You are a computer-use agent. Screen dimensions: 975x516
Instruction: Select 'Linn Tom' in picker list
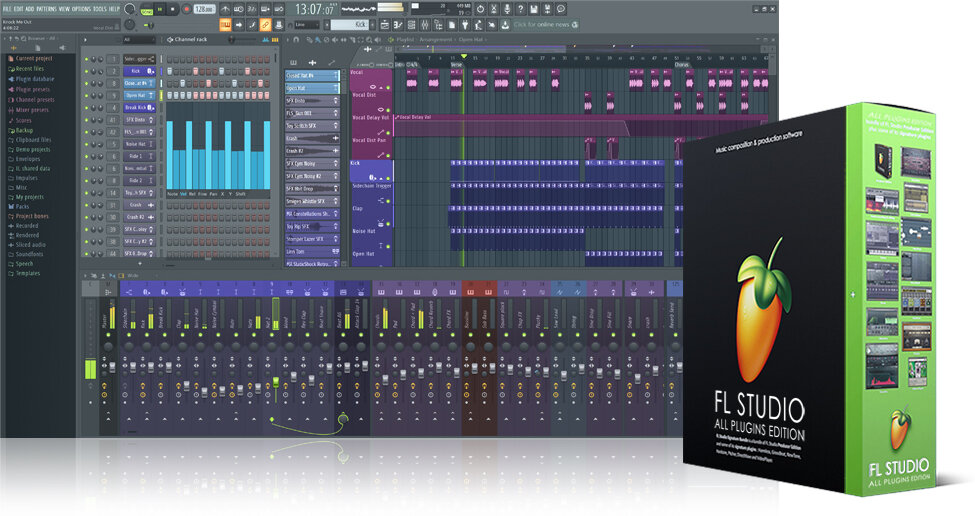point(312,252)
